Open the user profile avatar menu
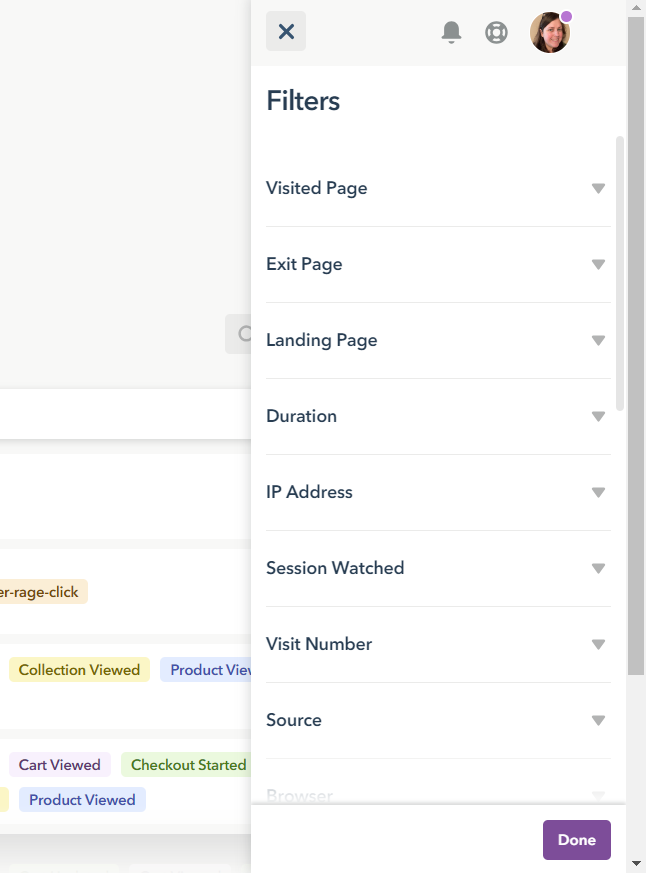The image size is (646, 873). pyautogui.click(x=550, y=32)
